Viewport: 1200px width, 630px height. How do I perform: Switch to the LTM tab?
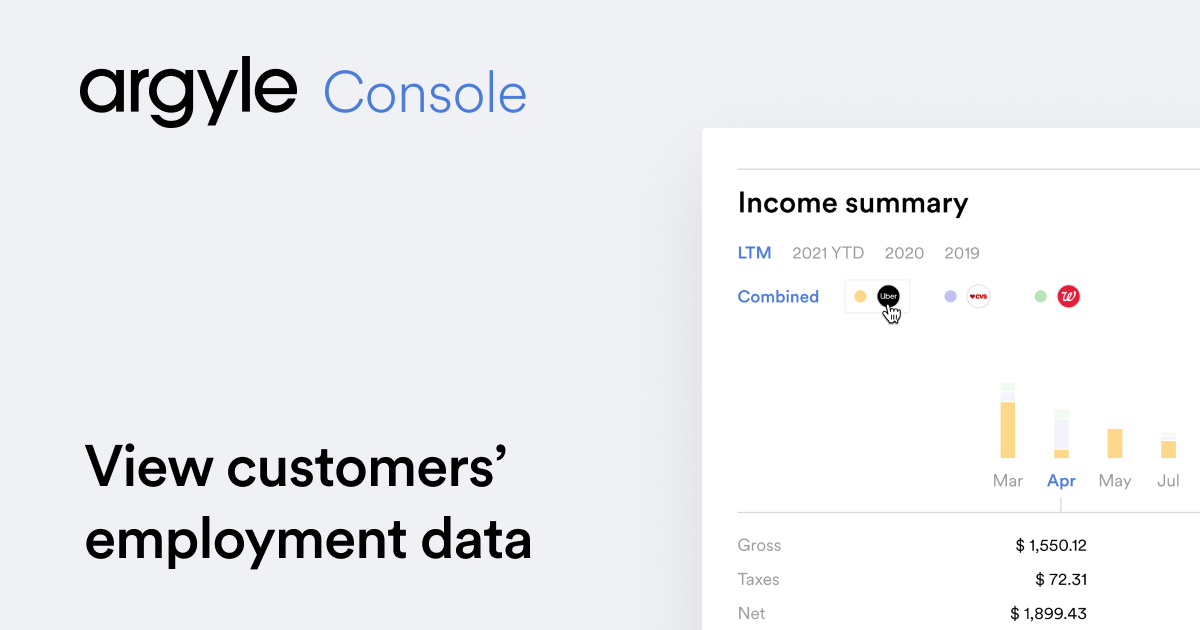(x=754, y=253)
